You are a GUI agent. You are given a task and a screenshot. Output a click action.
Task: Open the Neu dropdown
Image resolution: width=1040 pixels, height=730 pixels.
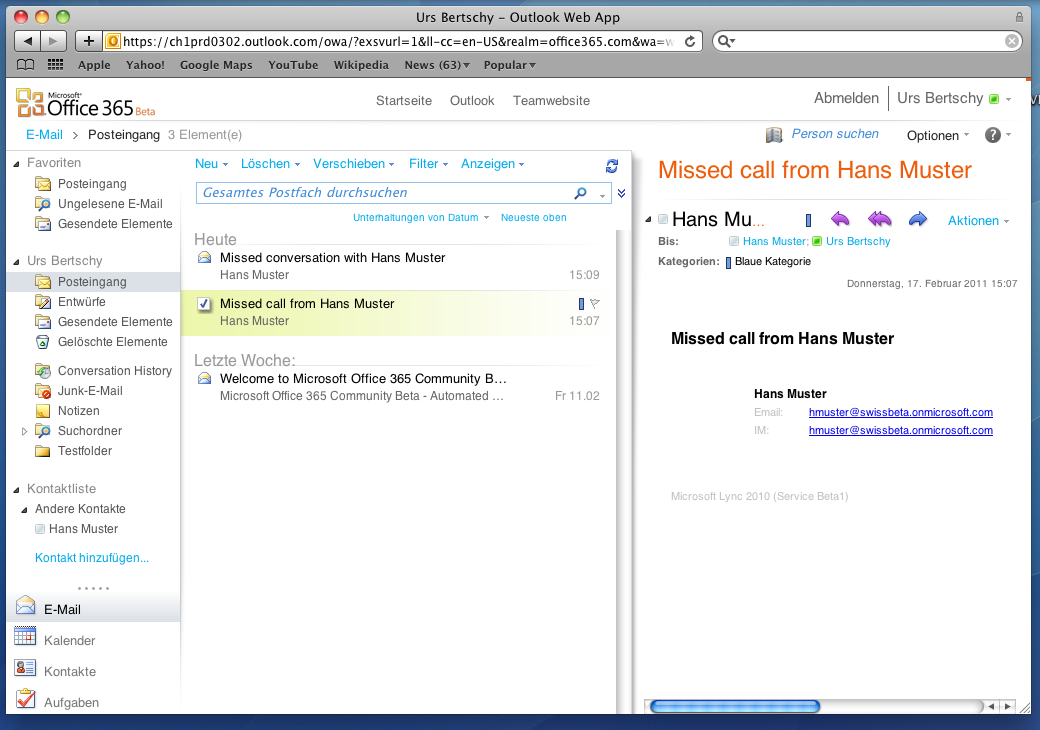[211, 164]
